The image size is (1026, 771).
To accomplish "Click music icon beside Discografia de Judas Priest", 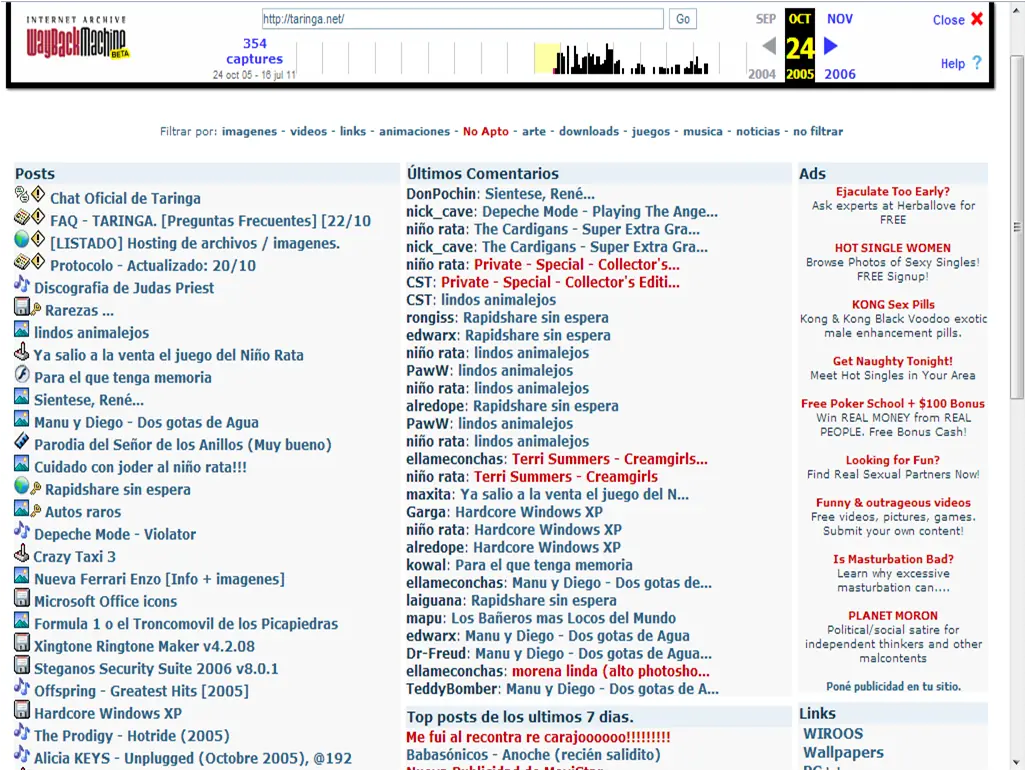I will point(22,285).
